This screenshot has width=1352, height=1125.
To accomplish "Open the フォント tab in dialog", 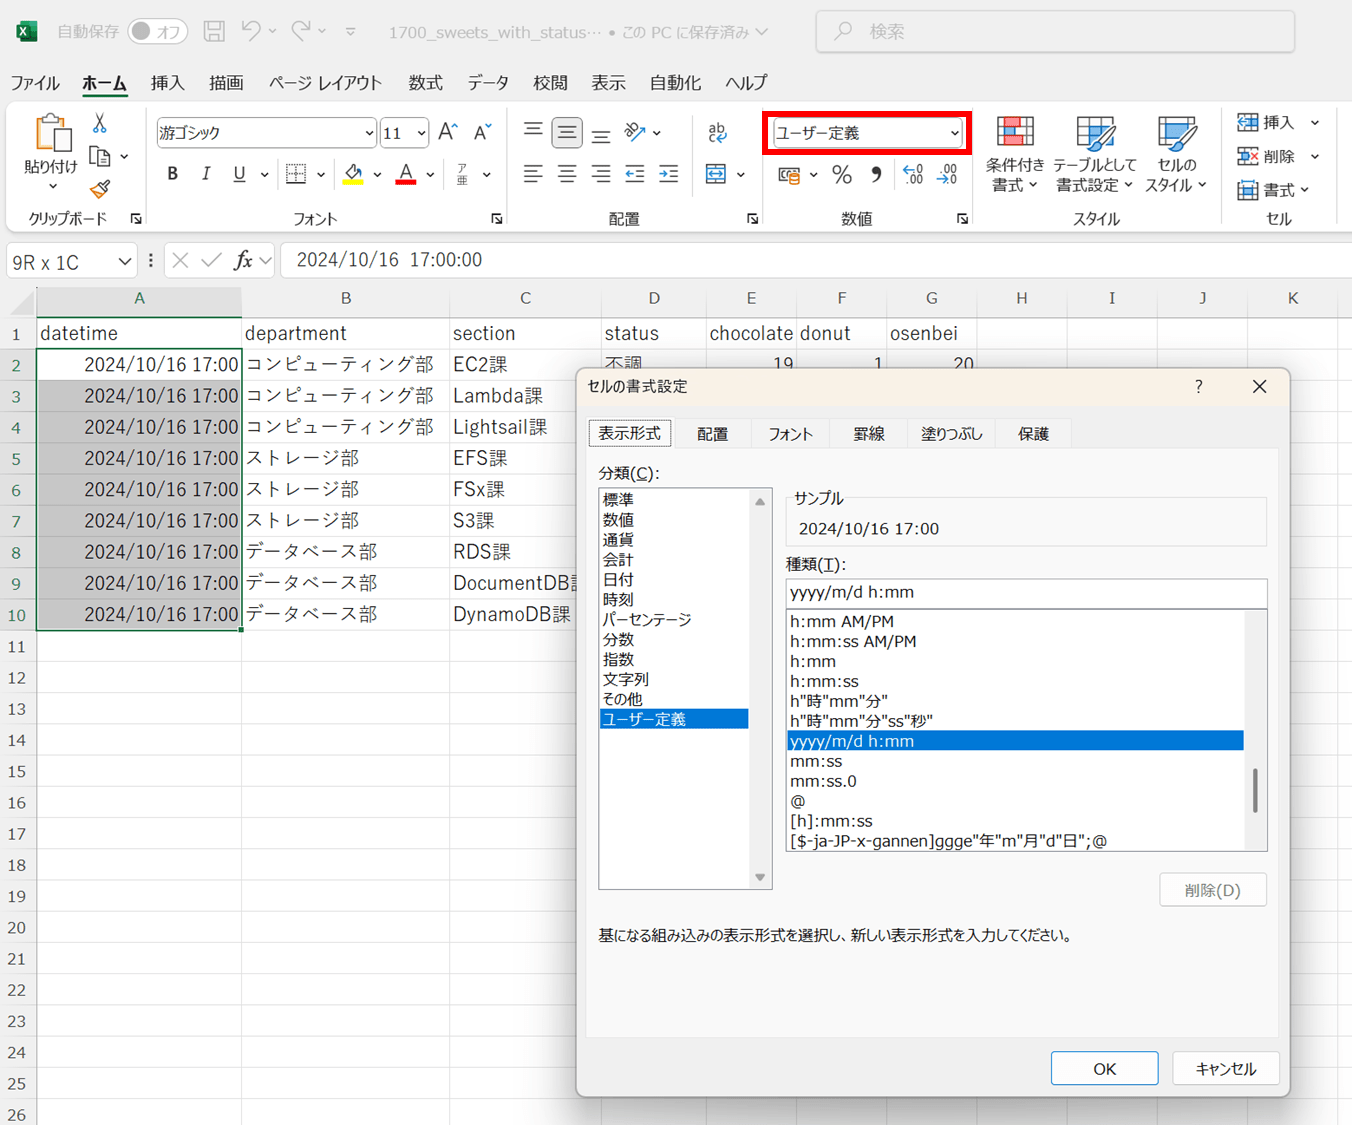I will [x=790, y=434].
